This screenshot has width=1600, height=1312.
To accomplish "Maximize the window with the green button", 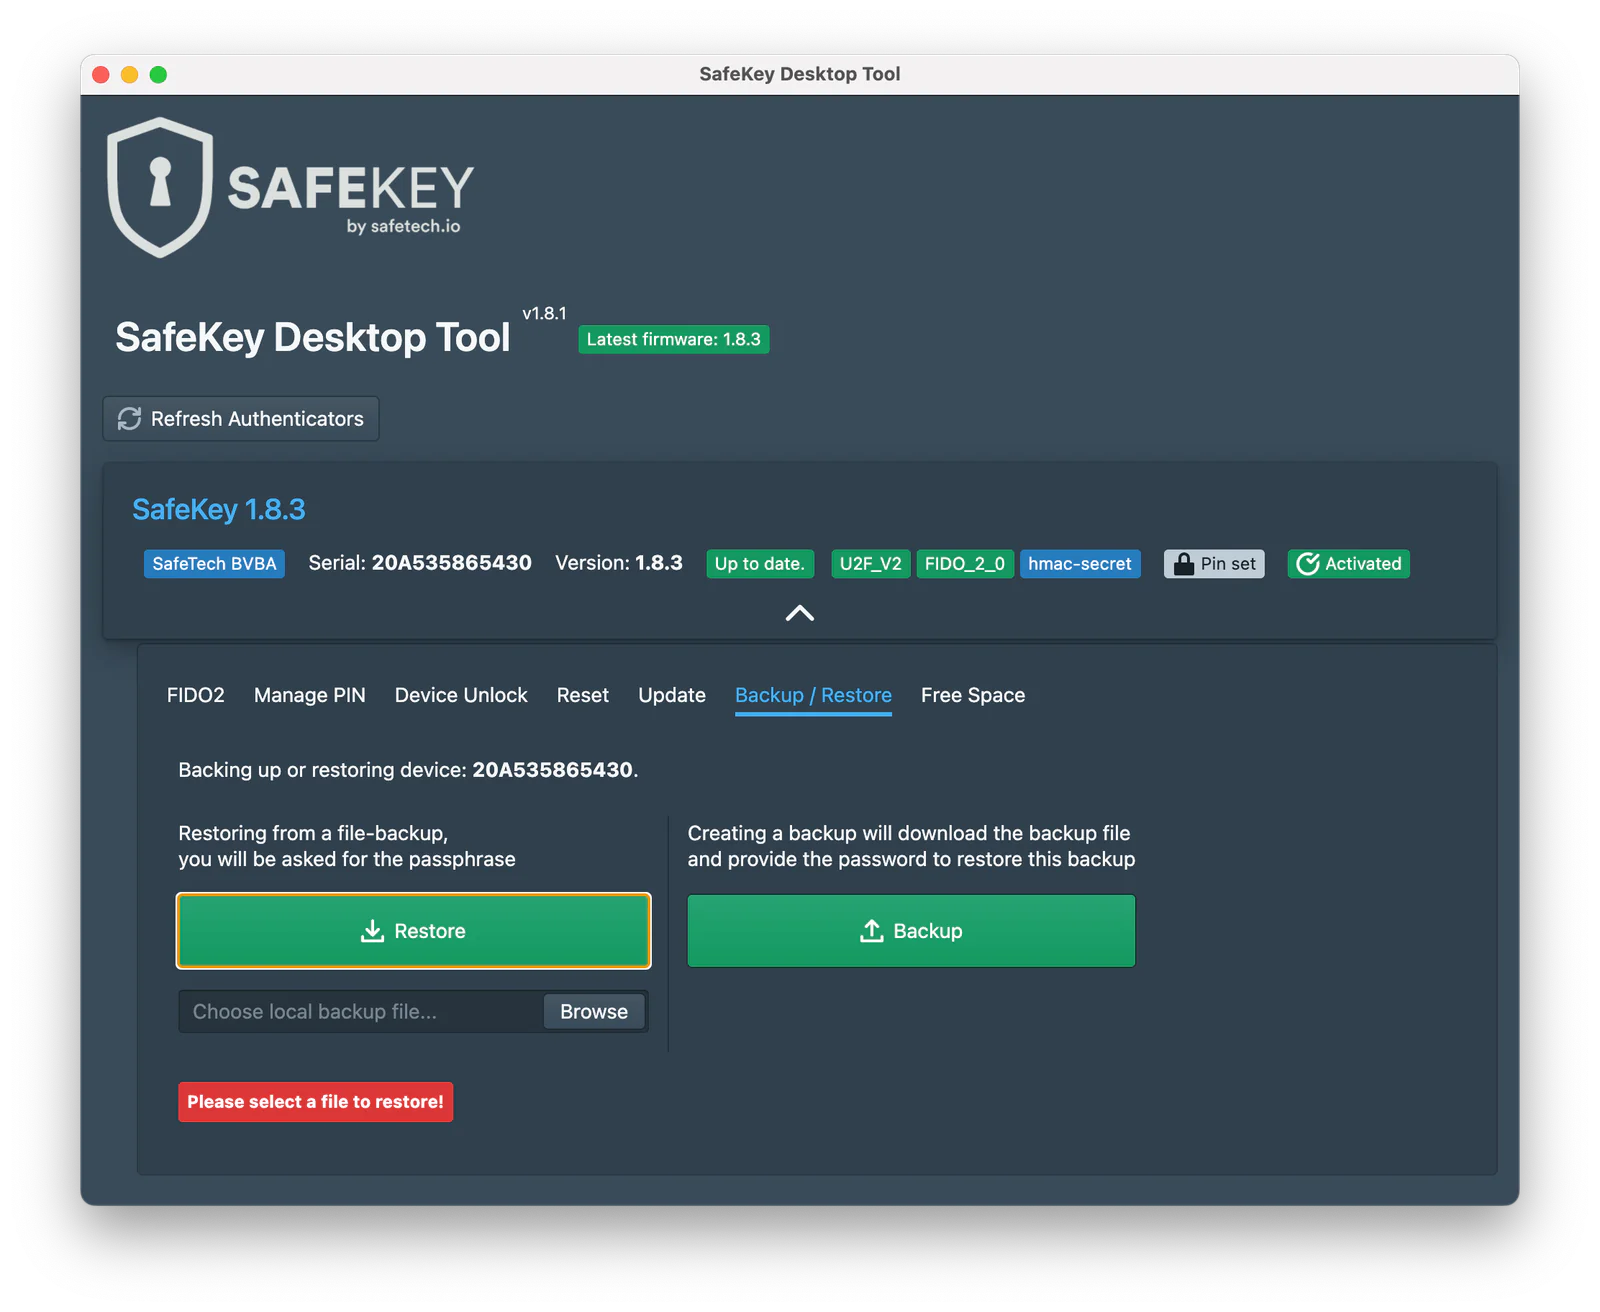I will [x=158, y=74].
